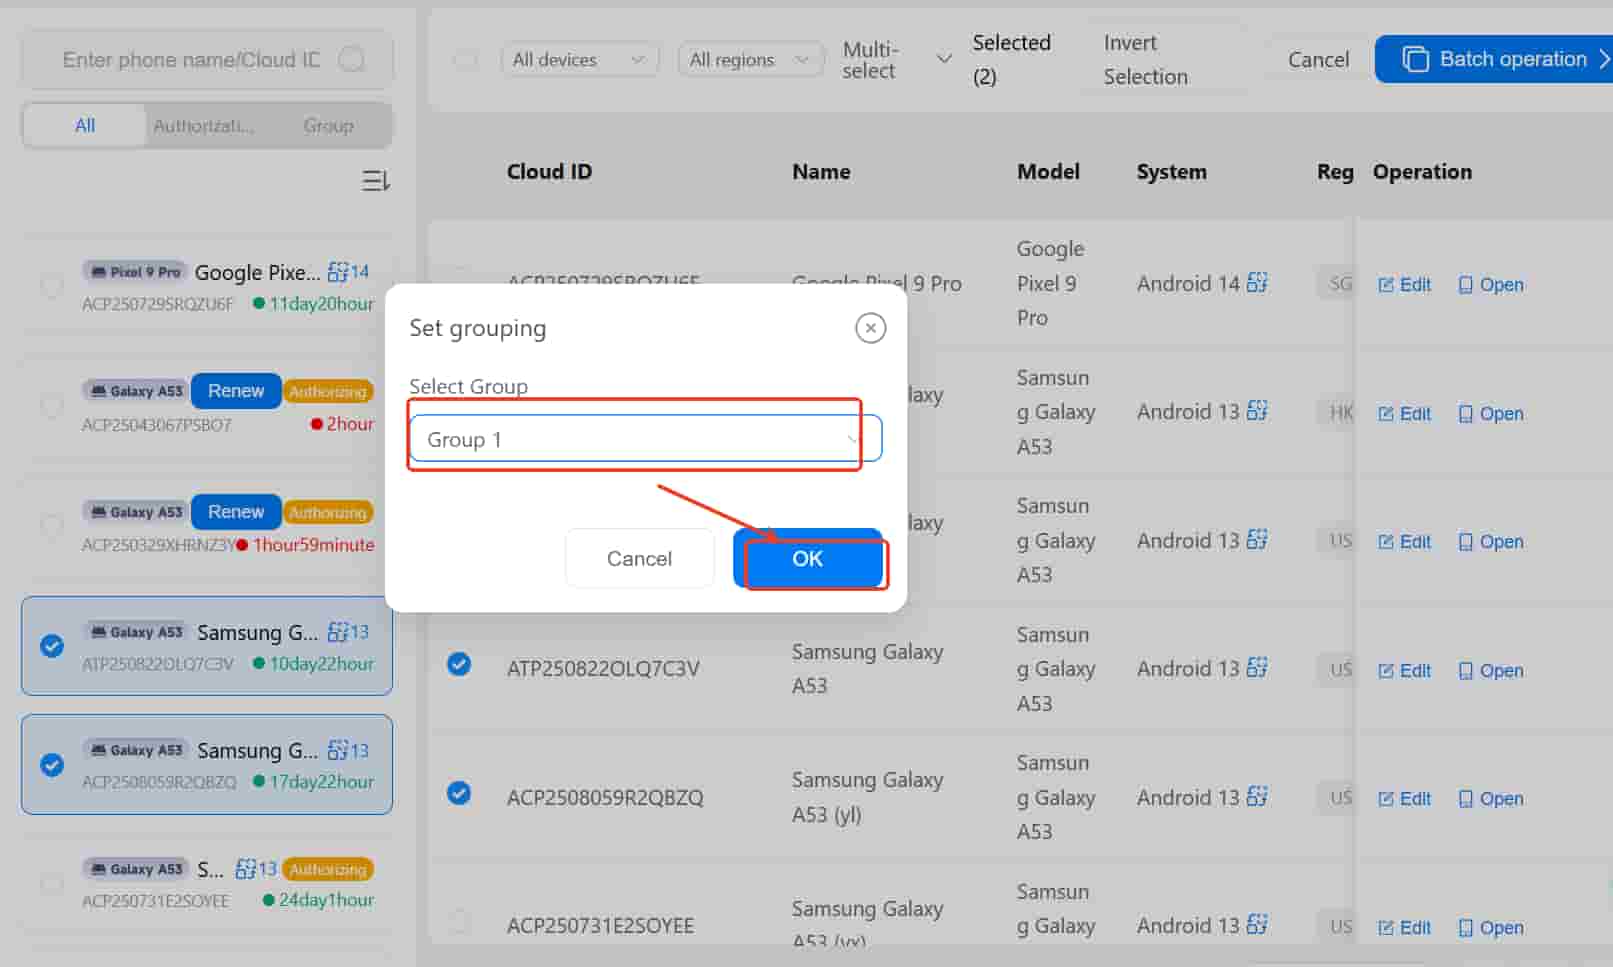This screenshot has height=967, width=1613.
Task: Click Android 14 system info icon
Action: coord(1257,283)
